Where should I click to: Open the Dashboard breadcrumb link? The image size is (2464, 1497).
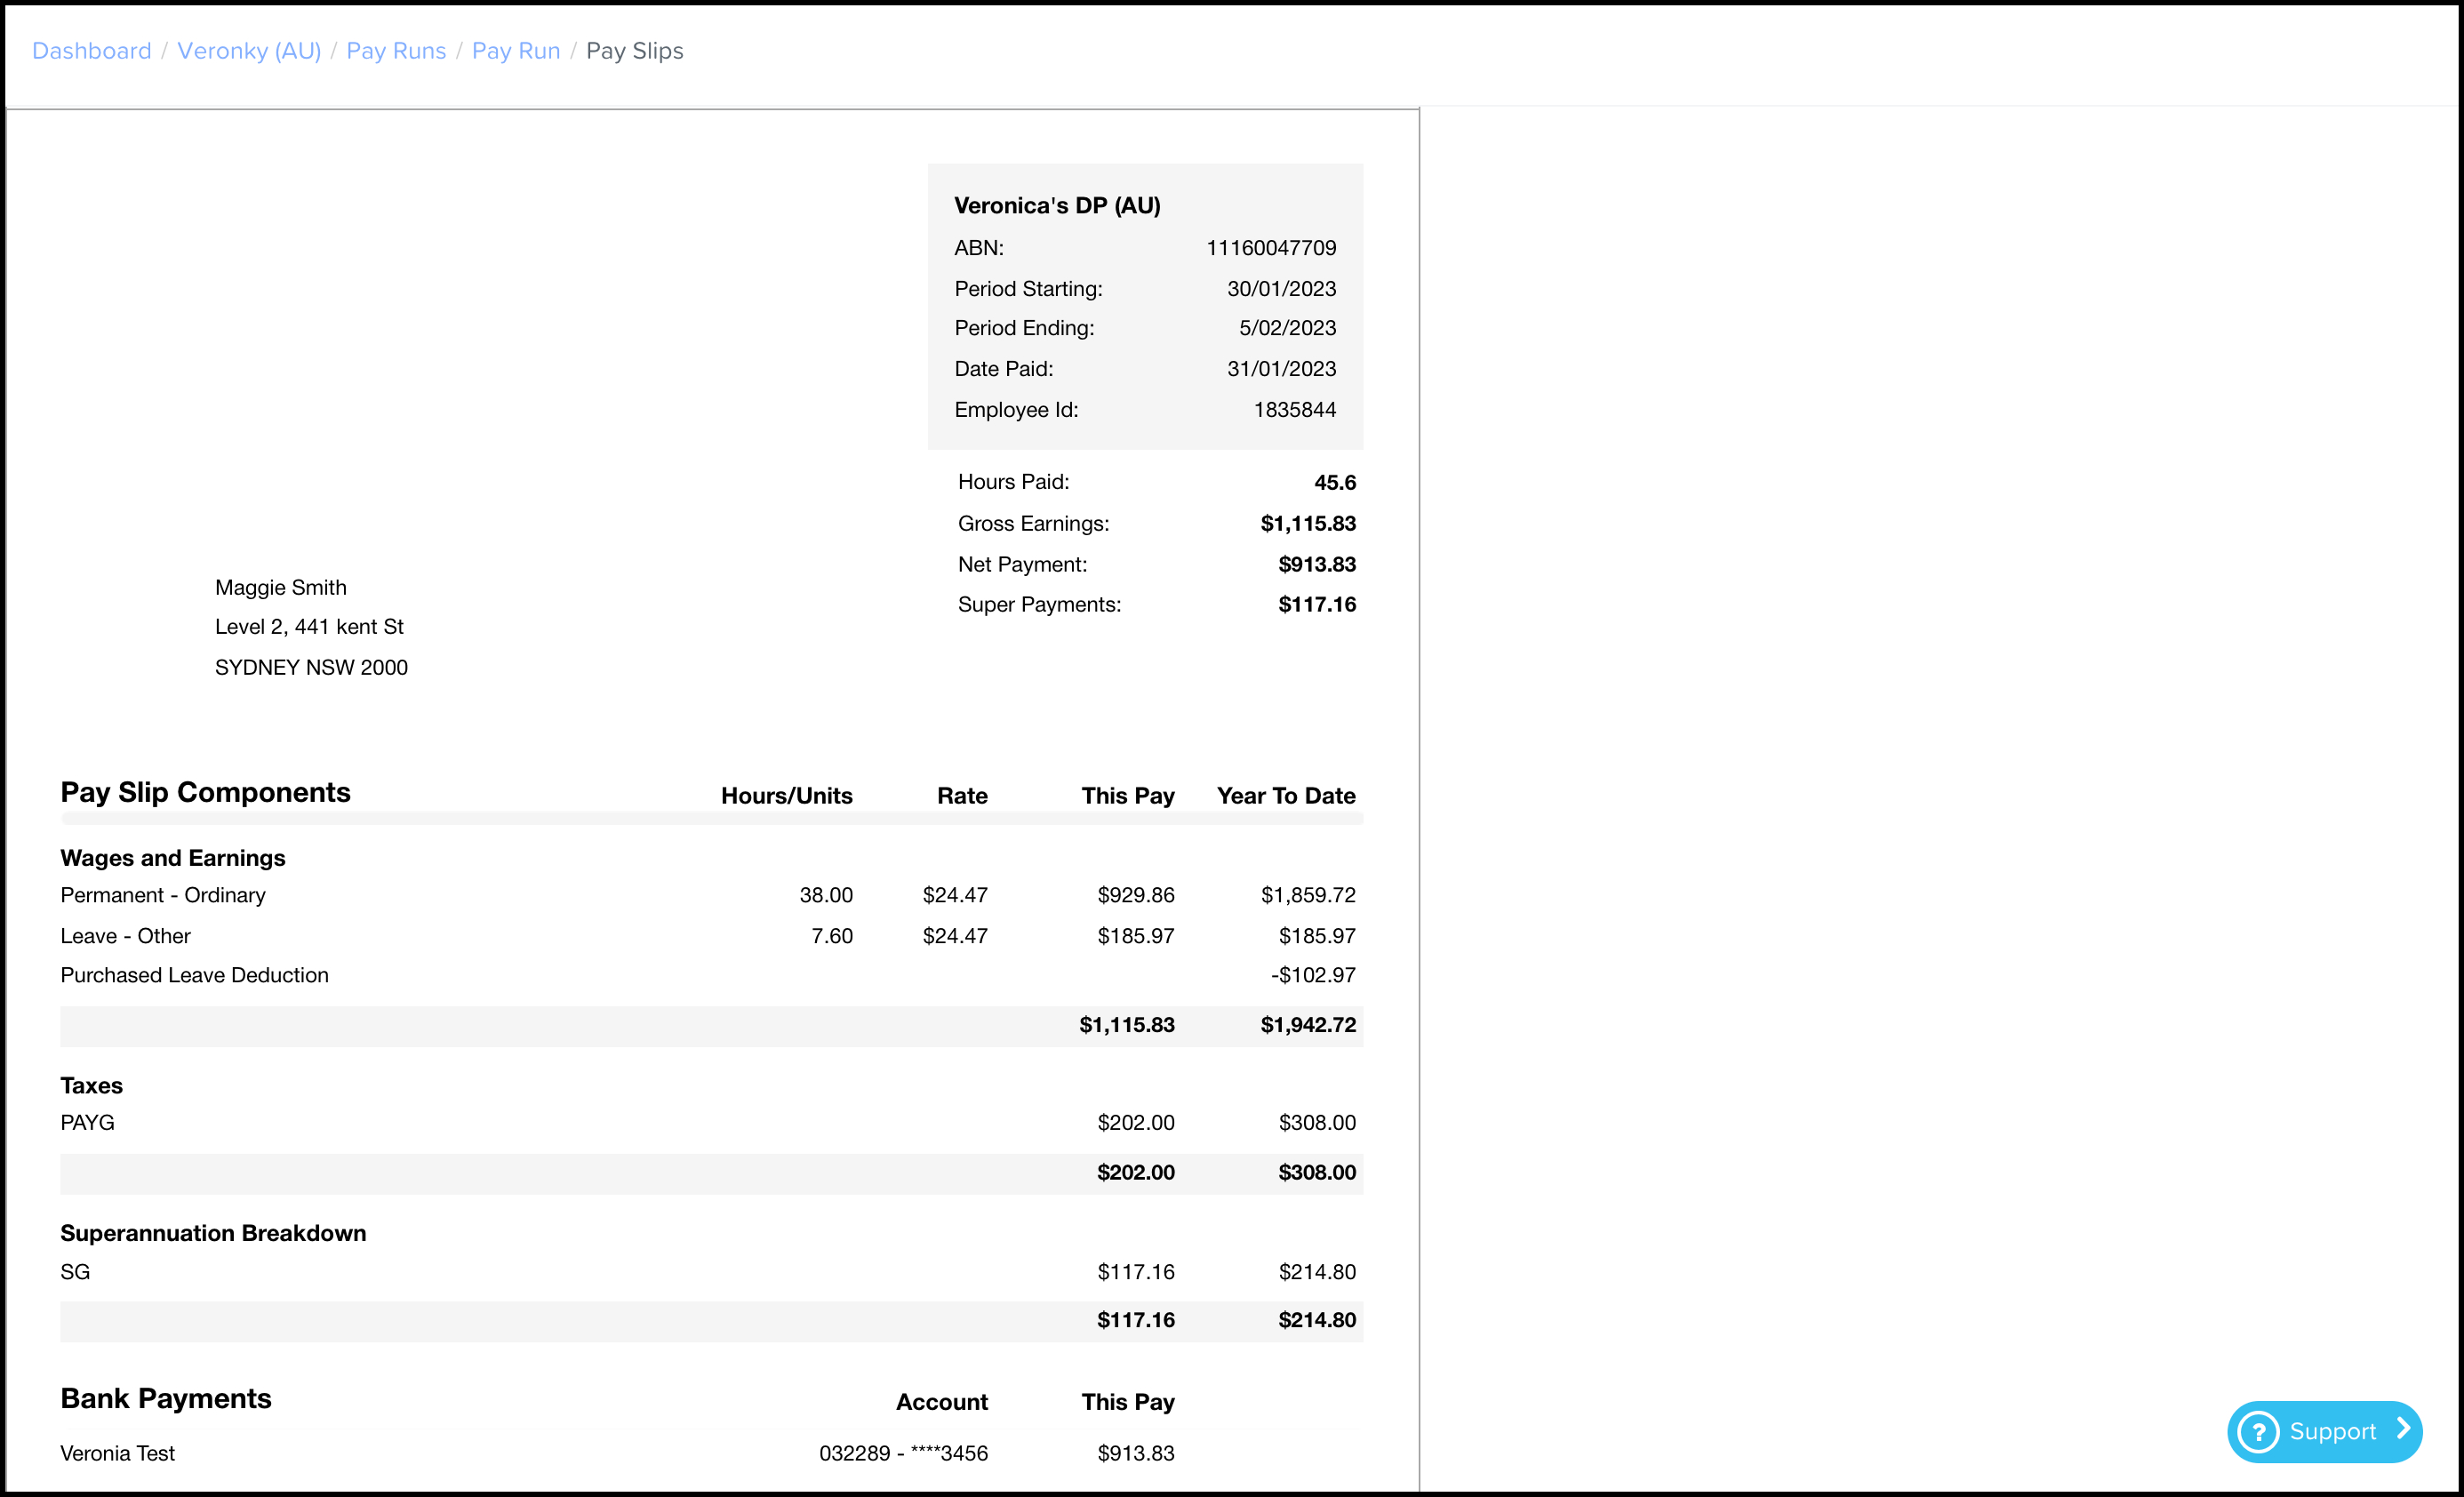click(92, 51)
